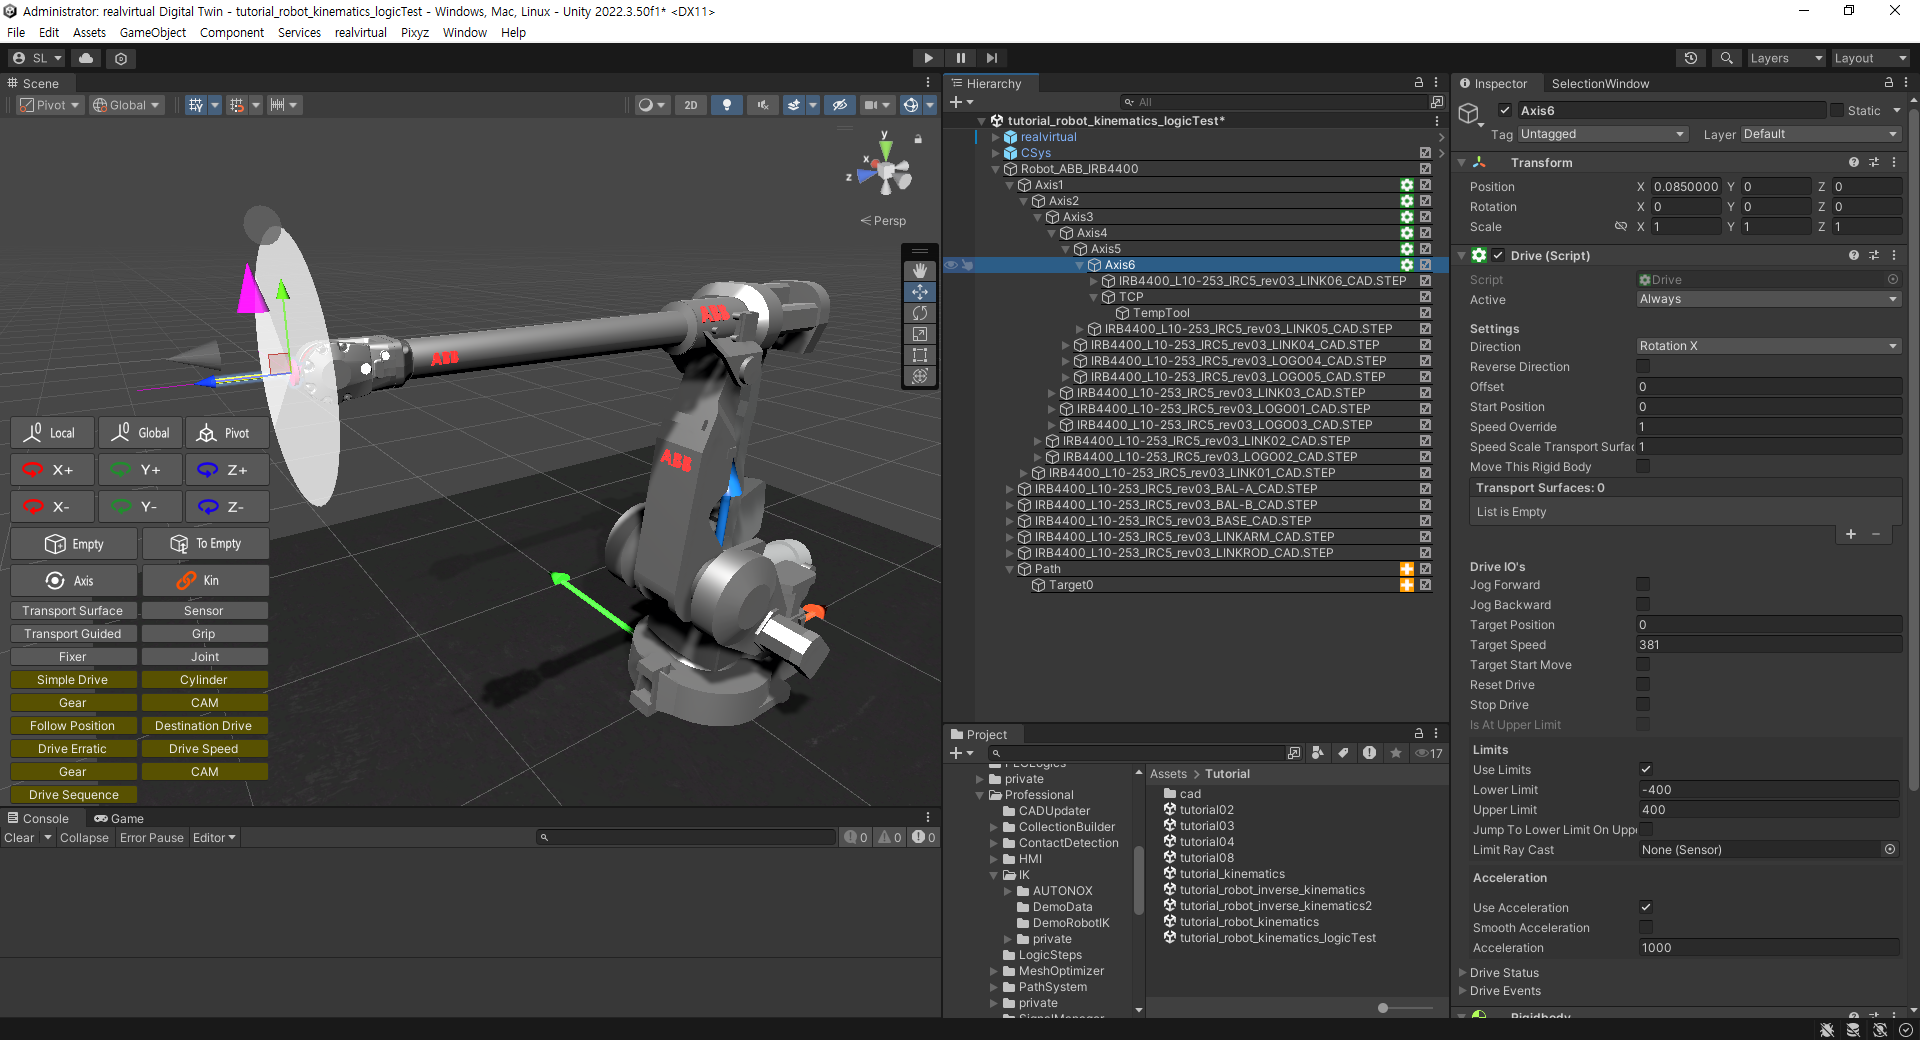Open the Layer dropdown showing Default
Screen dimensions: 1920x1040
(1820, 134)
